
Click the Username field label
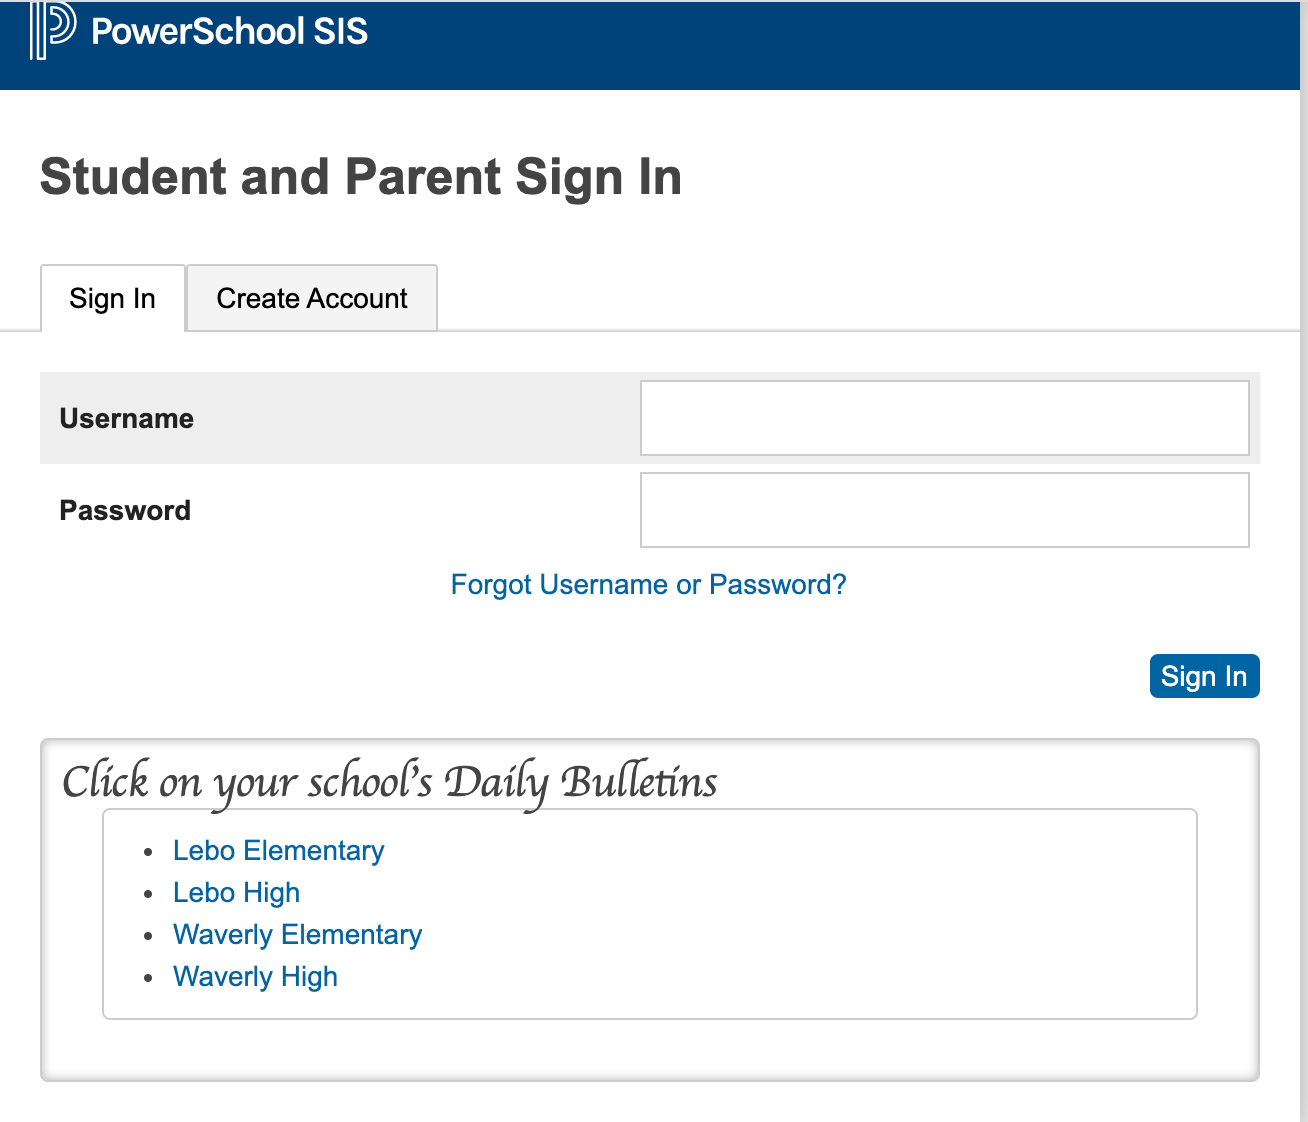click(127, 418)
